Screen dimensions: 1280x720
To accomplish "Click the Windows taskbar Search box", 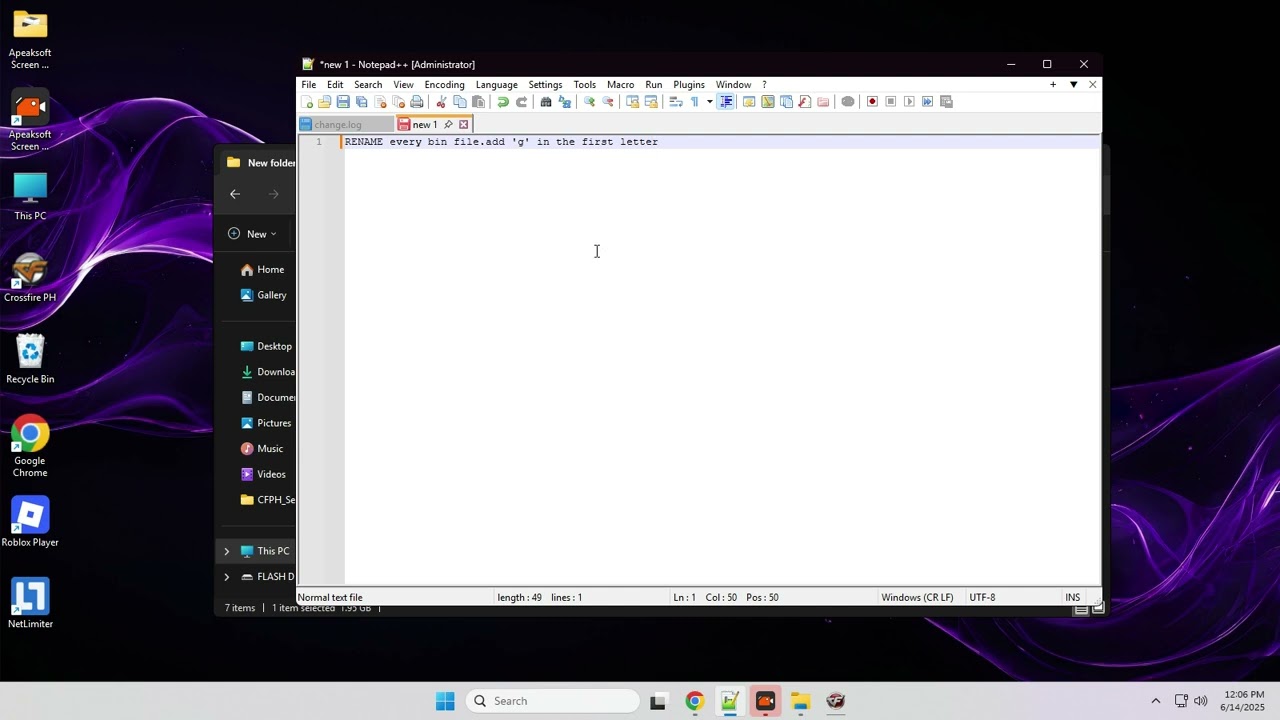I will click(x=552, y=701).
